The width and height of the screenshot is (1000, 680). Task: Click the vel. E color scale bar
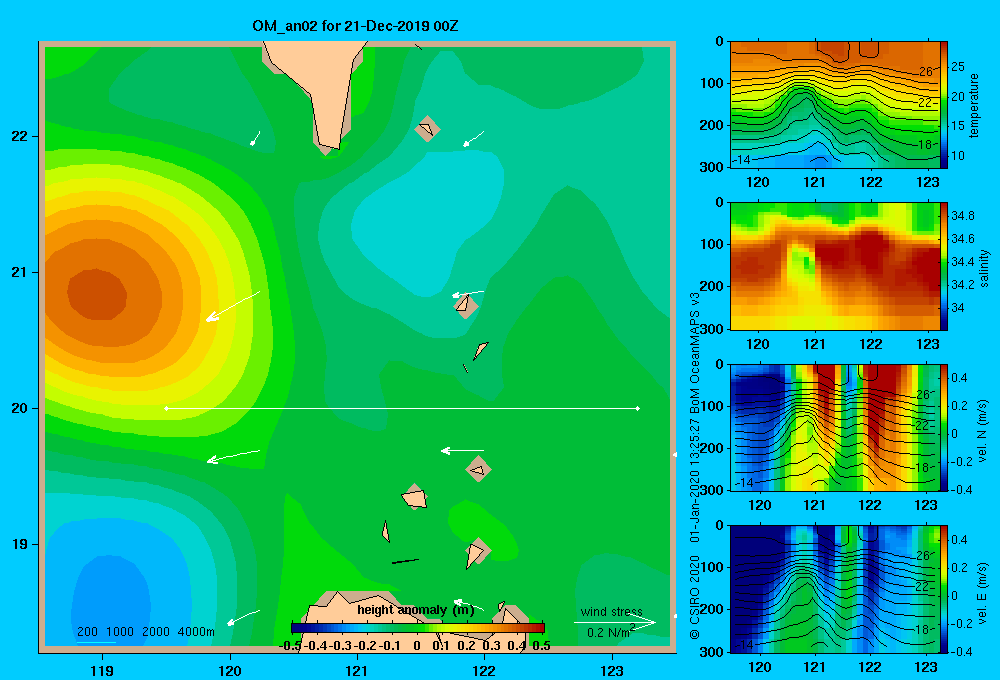944,589
